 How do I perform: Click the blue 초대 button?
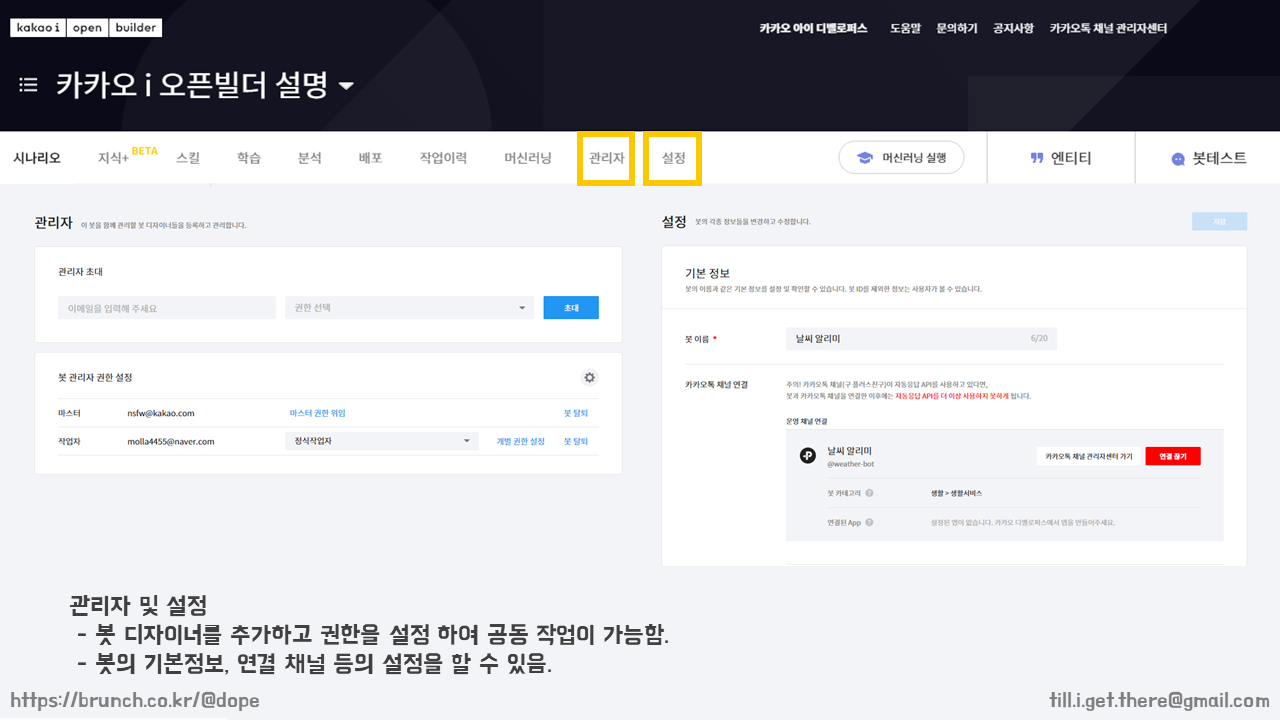click(571, 308)
